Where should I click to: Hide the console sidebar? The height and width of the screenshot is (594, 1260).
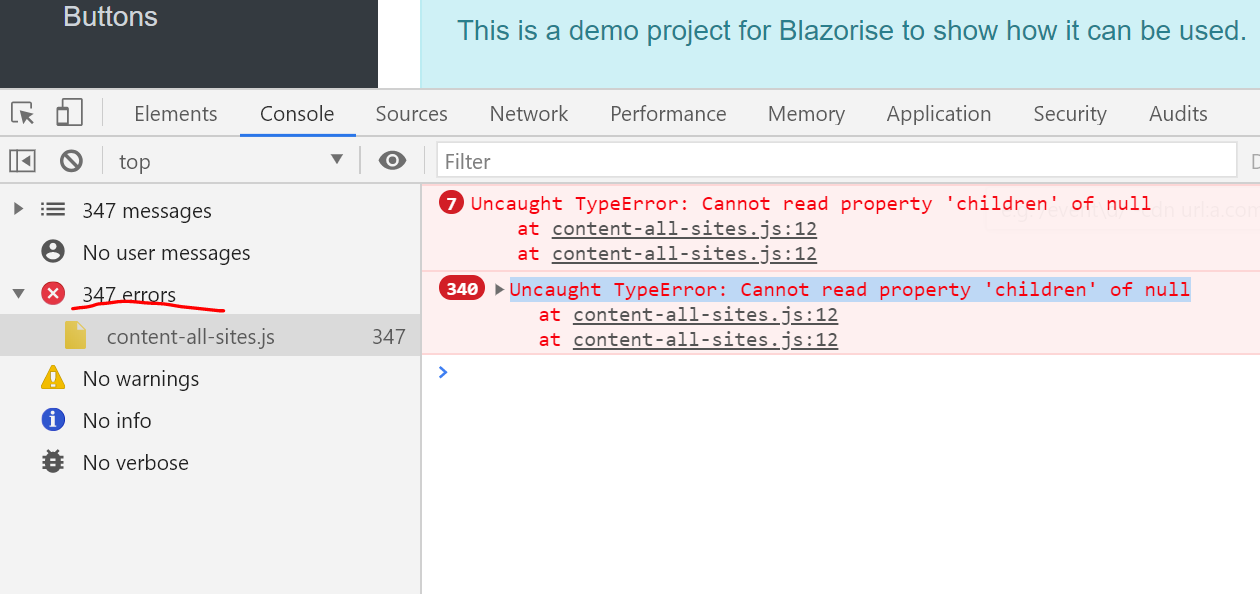click(22, 160)
